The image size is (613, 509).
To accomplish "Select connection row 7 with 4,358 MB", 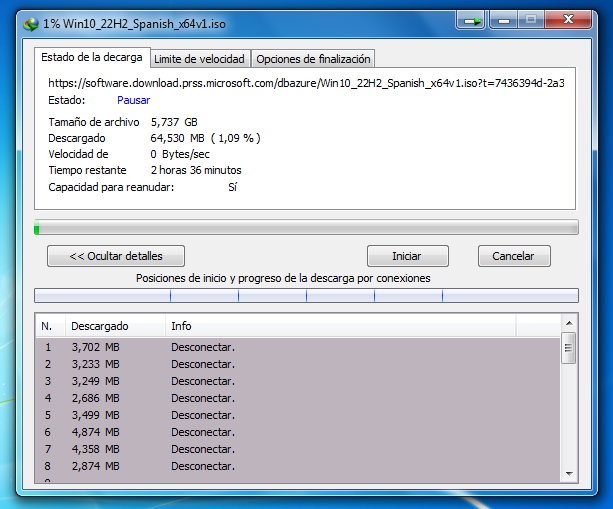I will (298, 449).
